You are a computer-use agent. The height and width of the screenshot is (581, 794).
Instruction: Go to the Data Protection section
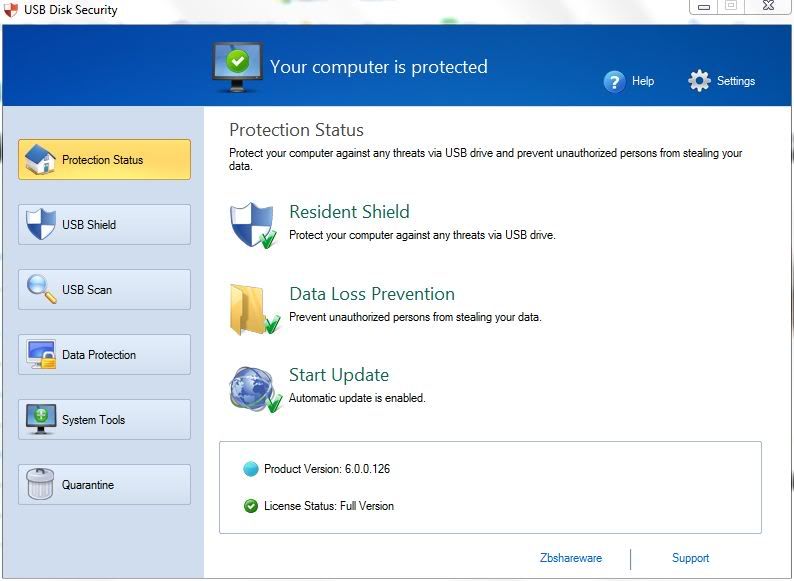(x=104, y=355)
